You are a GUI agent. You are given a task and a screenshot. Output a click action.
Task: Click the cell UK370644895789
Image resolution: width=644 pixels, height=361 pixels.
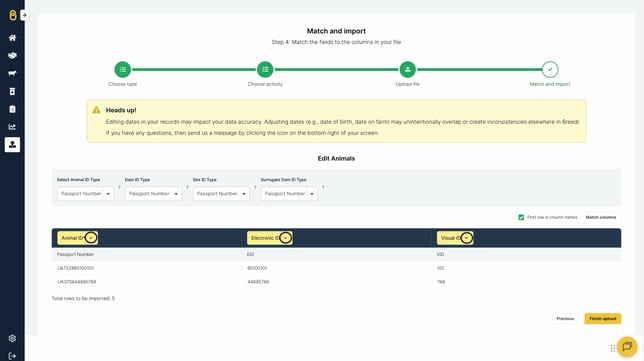pyautogui.click(x=77, y=282)
